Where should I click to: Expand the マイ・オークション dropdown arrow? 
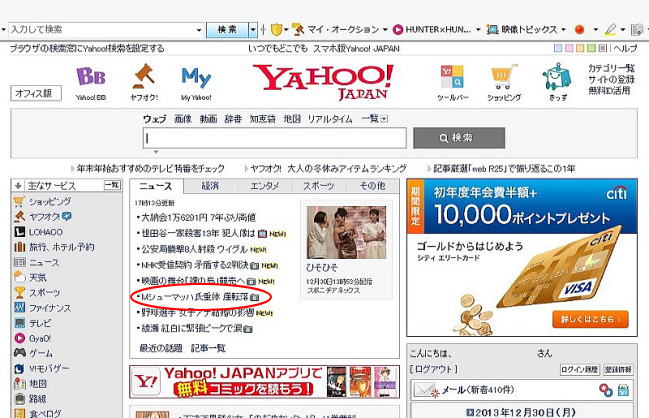pos(385,30)
